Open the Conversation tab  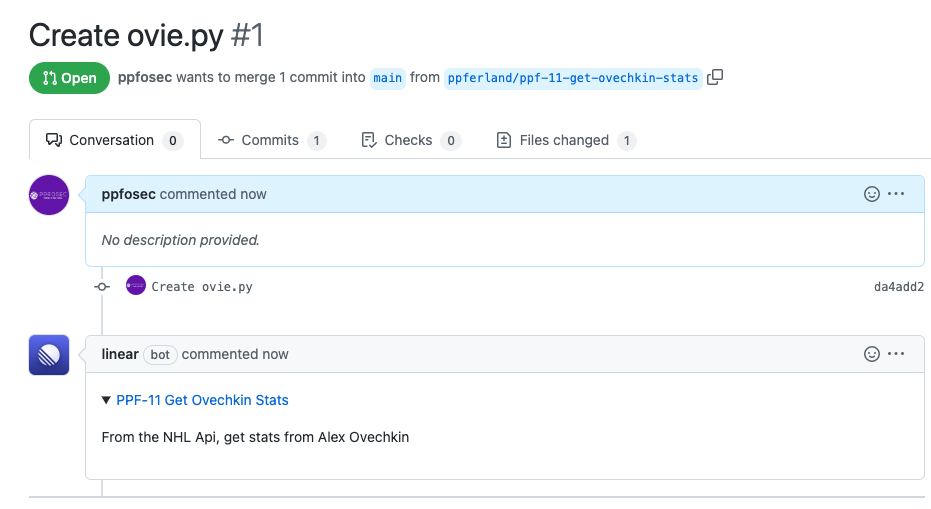click(x=115, y=140)
